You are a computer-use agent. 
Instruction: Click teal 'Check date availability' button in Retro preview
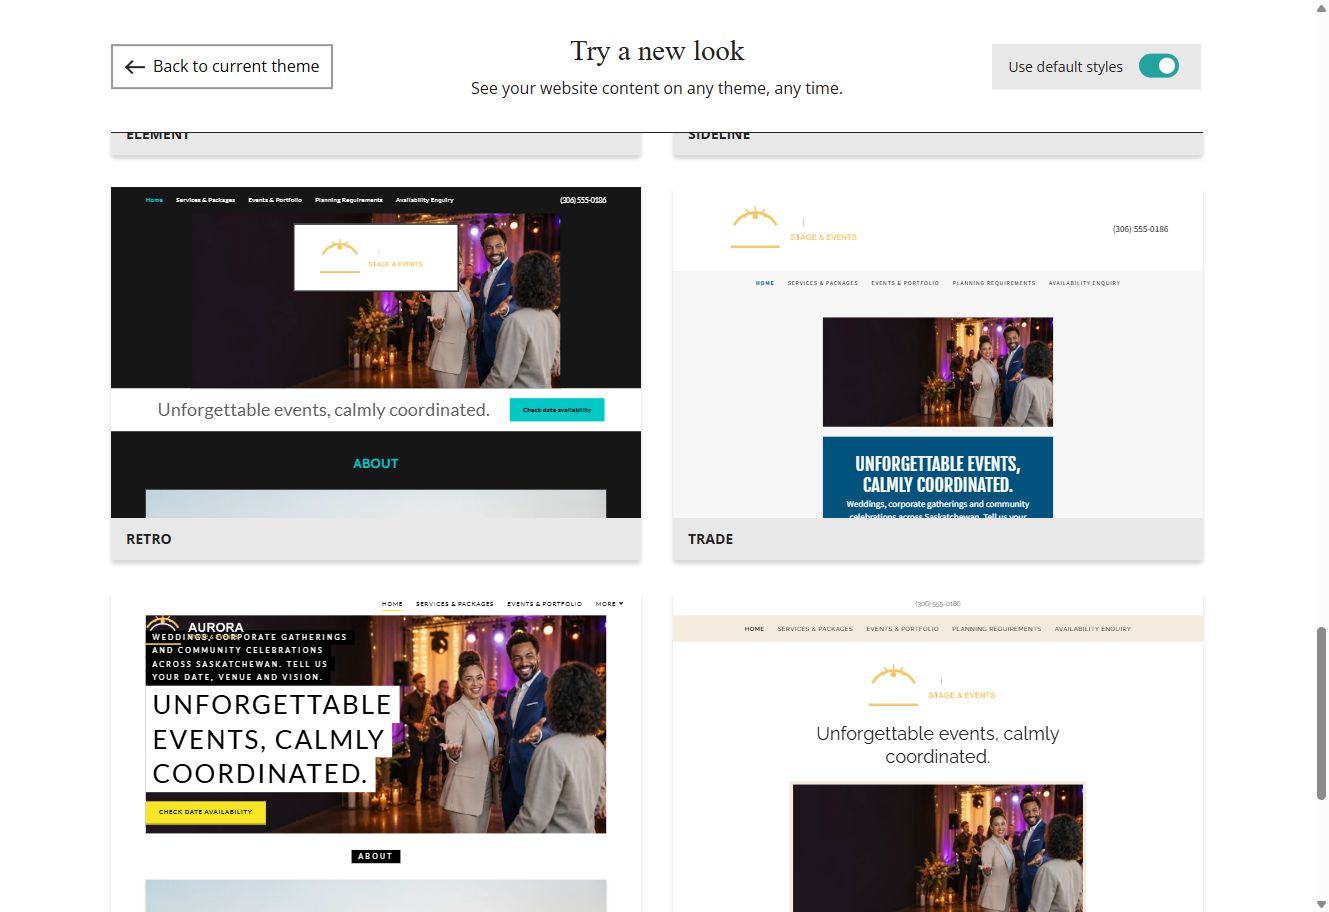(x=557, y=410)
